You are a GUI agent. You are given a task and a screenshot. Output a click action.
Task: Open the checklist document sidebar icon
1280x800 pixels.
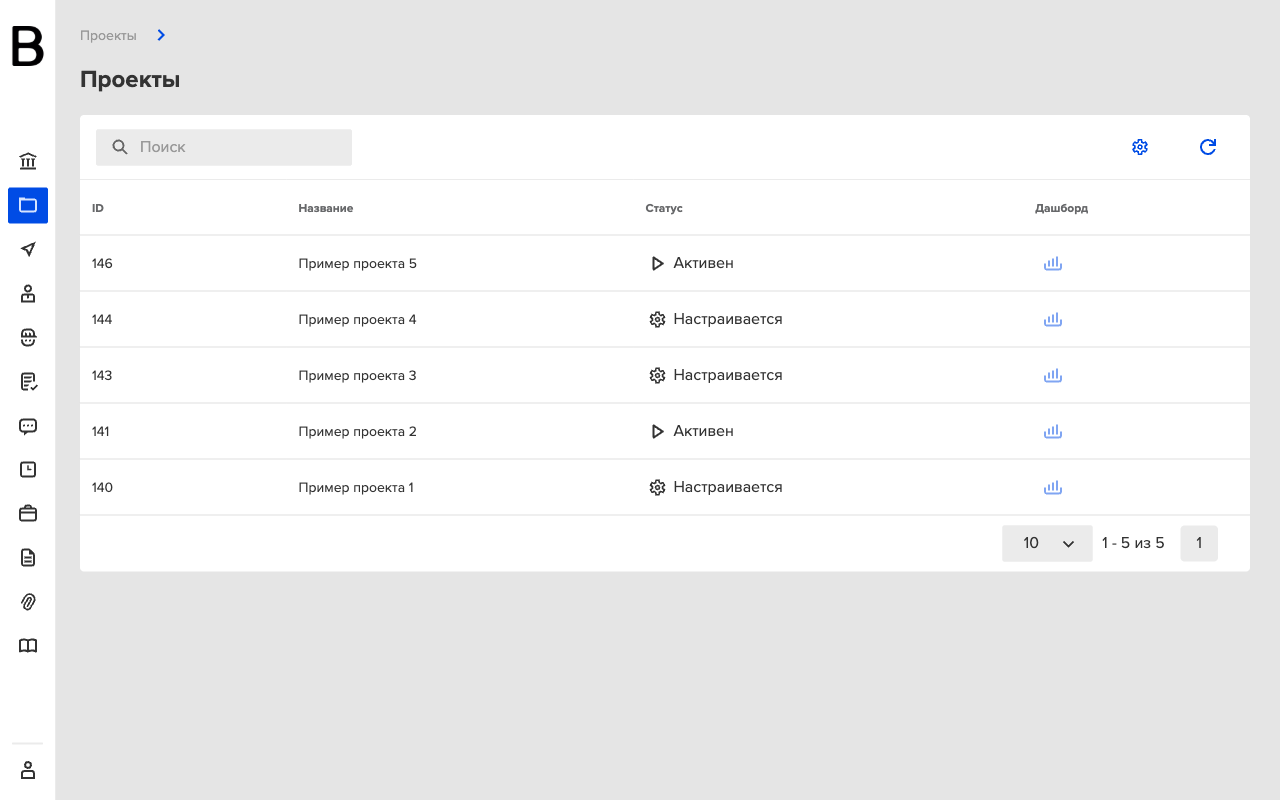28,381
